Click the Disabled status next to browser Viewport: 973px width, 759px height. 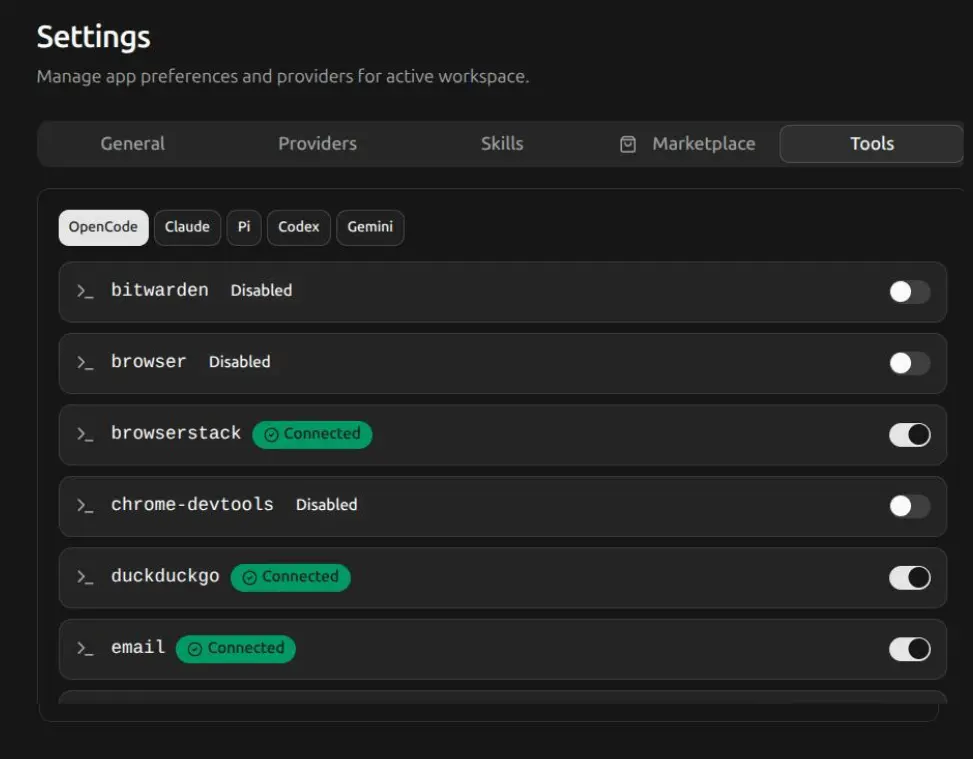[x=240, y=362]
